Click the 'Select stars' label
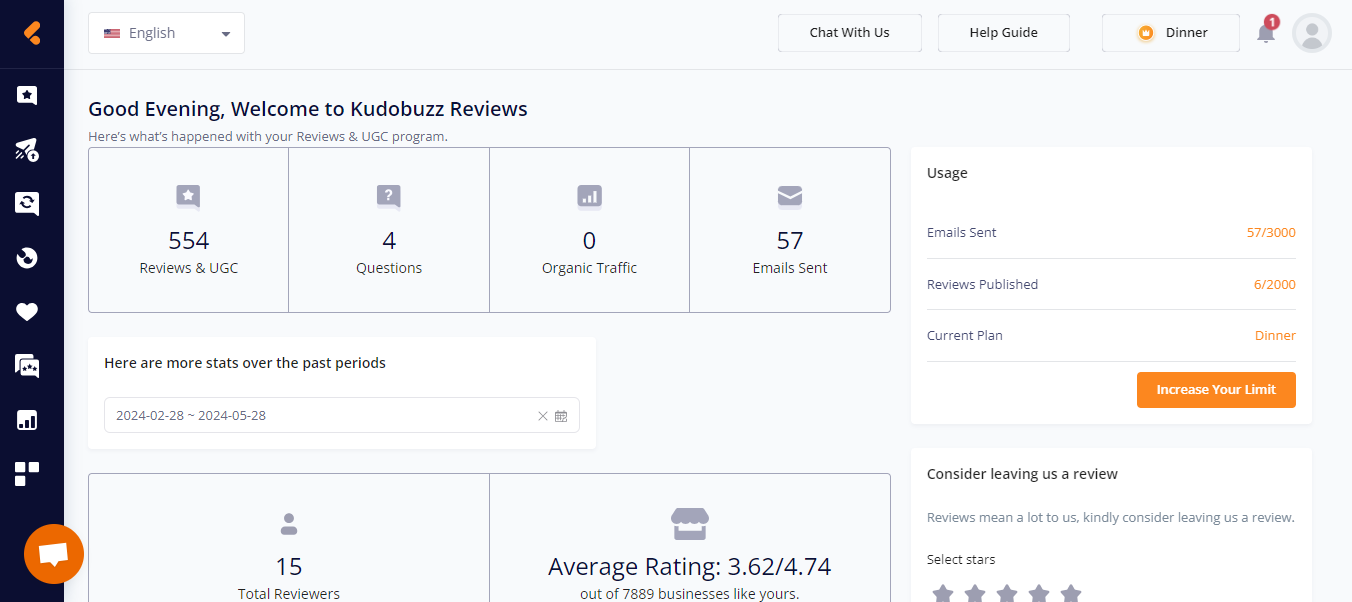This screenshot has width=1352, height=602. tap(961, 560)
